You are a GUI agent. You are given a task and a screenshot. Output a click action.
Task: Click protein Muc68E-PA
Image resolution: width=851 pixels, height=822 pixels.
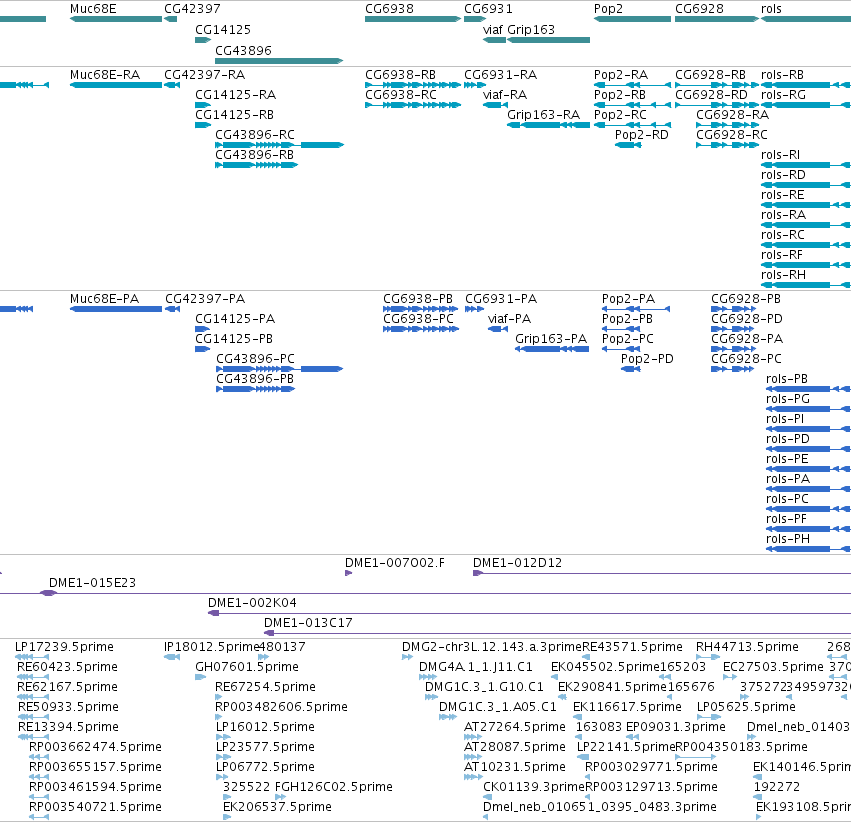coord(104,299)
